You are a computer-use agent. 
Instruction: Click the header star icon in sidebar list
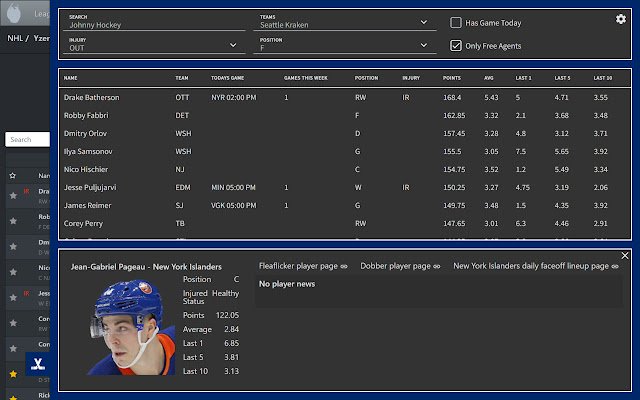tap(13, 176)
